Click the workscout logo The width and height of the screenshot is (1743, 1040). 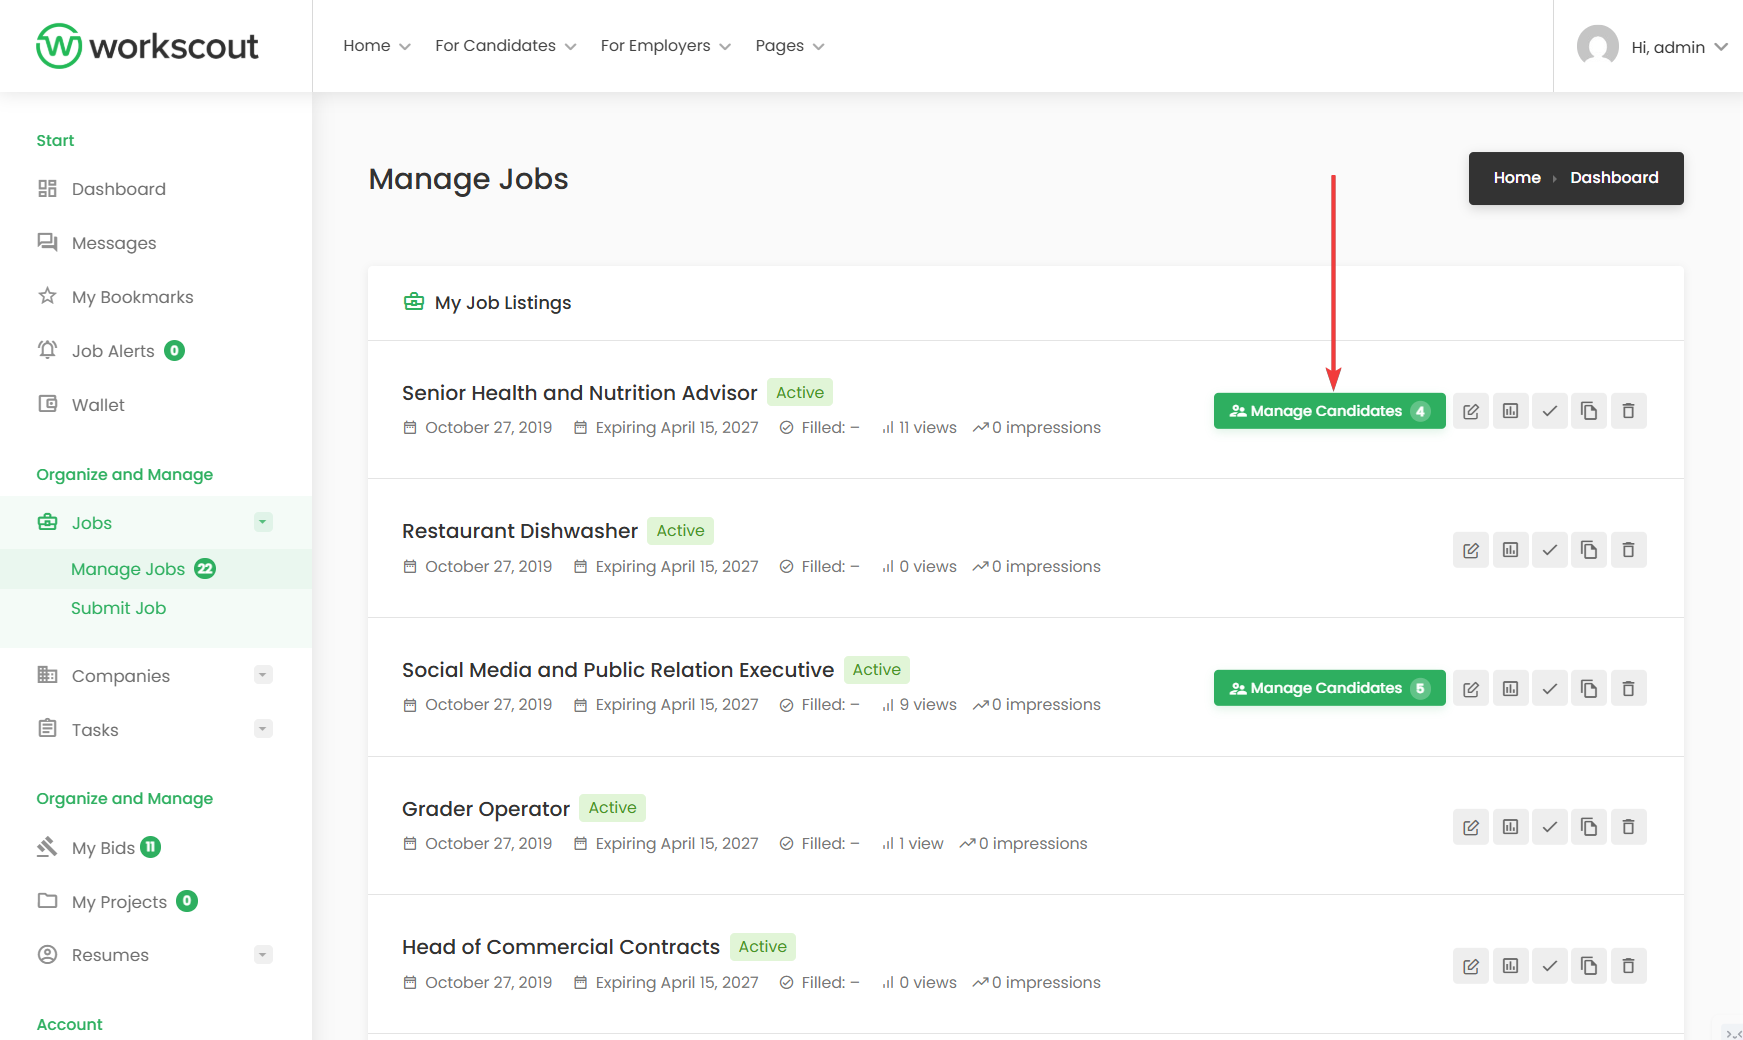148,46
